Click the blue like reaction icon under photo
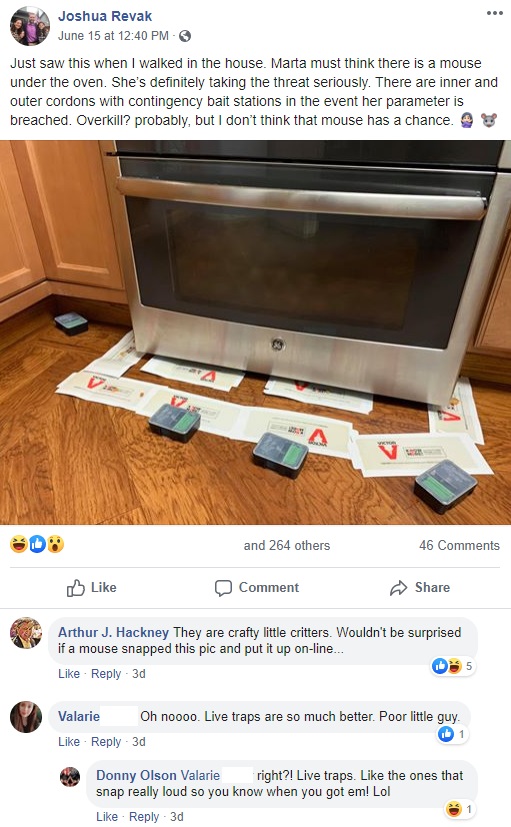The image size is (511, 827). [x=37, y=544]
